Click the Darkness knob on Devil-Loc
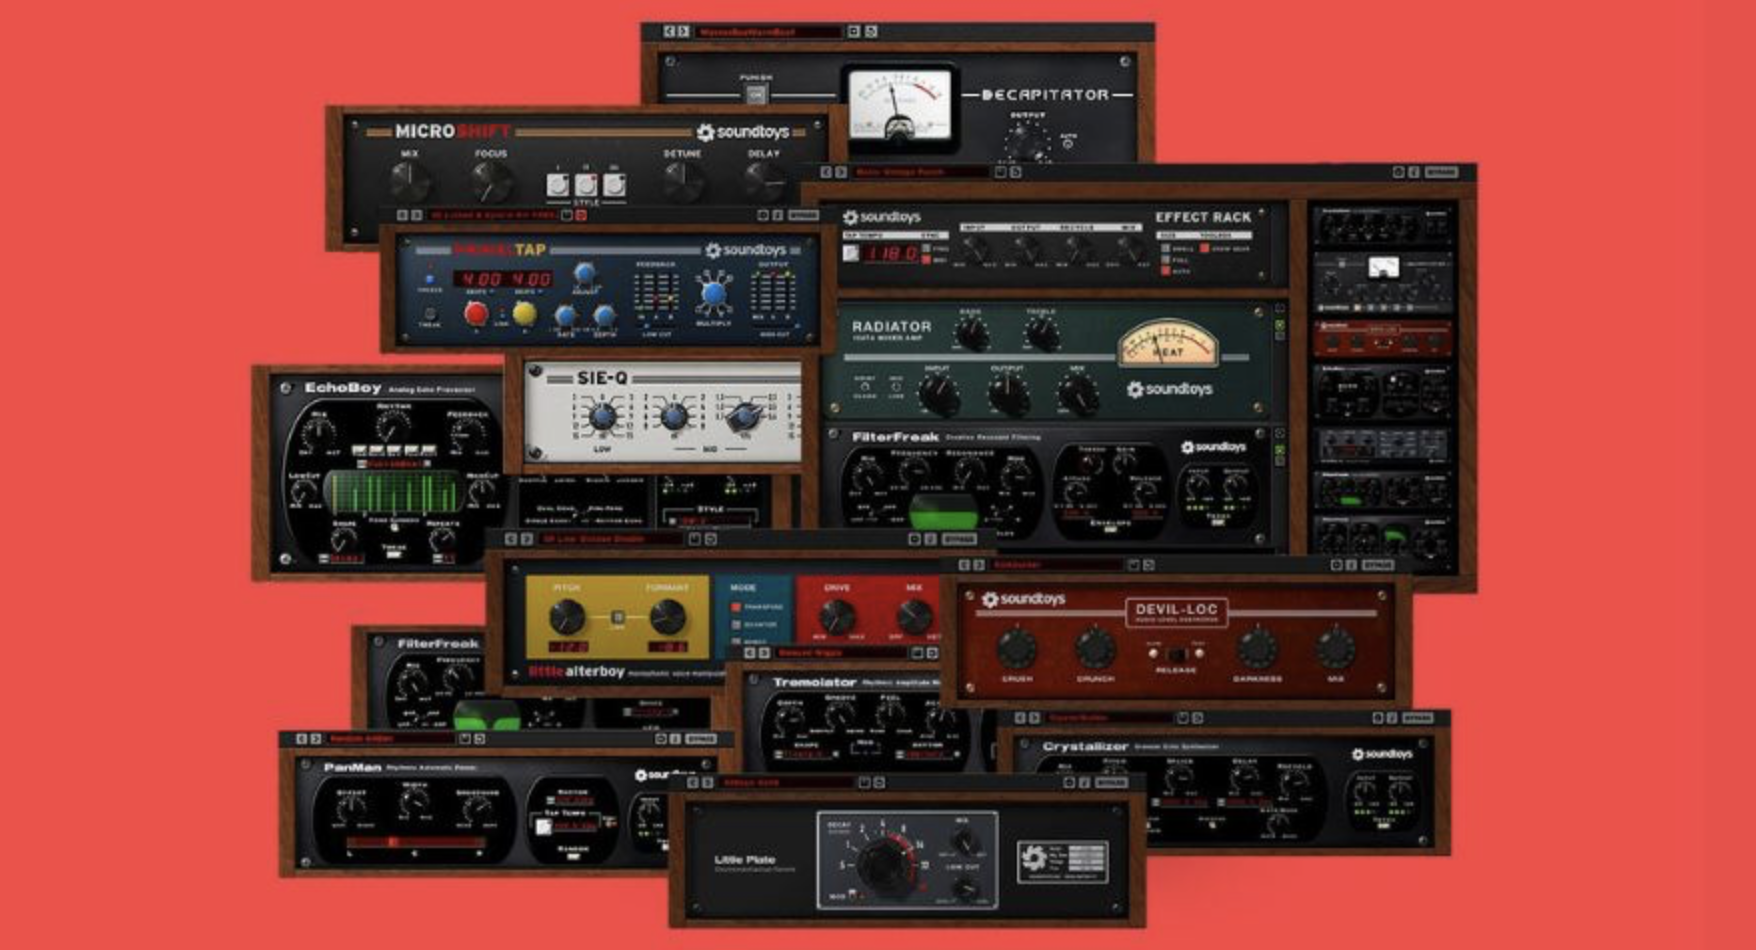 coord(1257,650)
